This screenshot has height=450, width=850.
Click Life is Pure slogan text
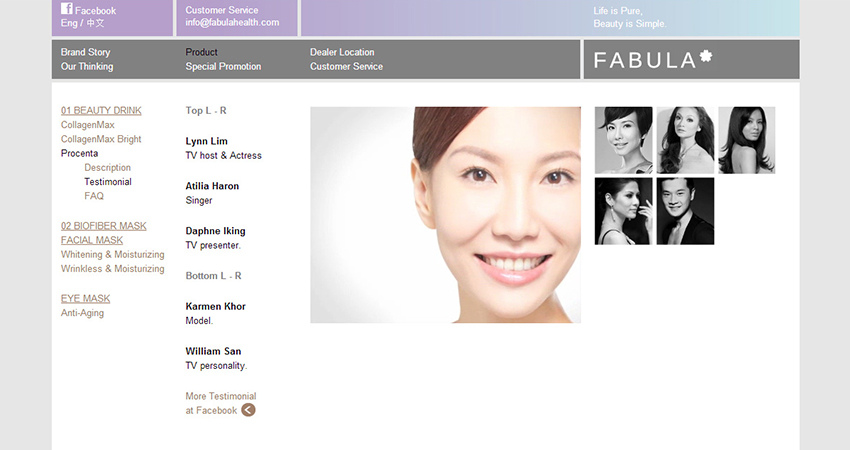pos(617,11)
